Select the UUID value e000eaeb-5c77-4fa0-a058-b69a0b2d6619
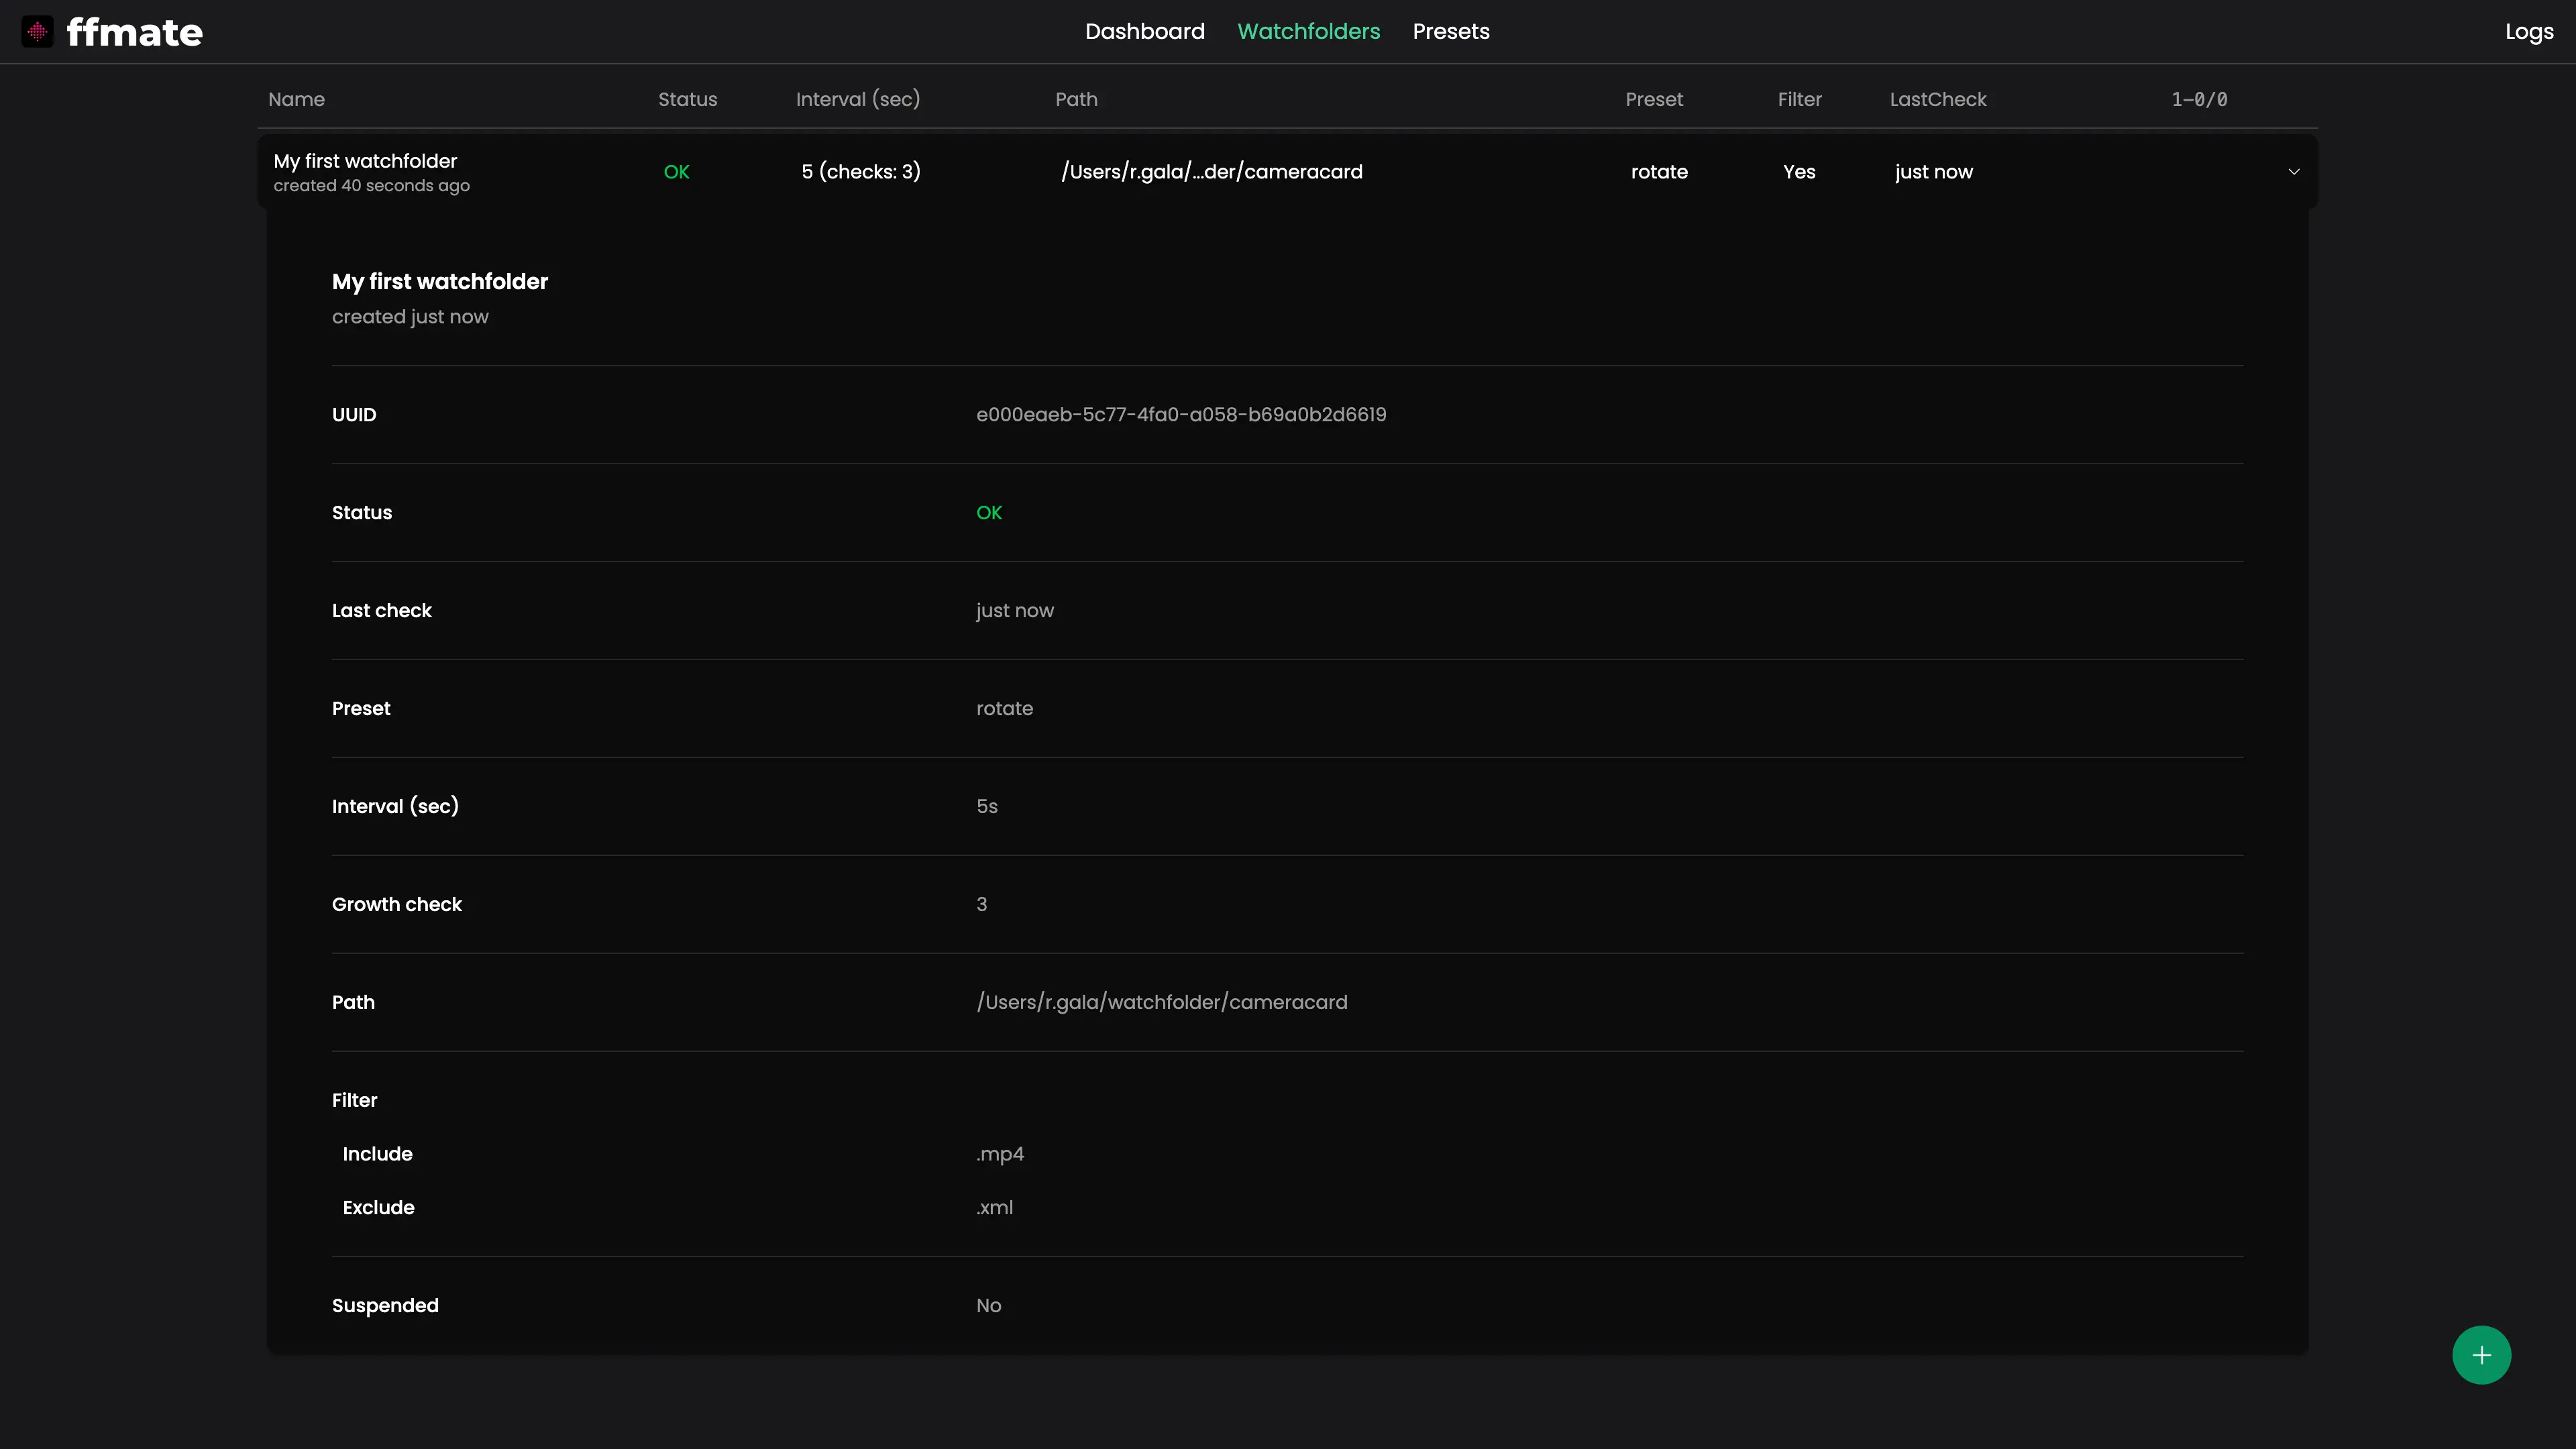The image size is (2576, 1449). pos(1181,415)
